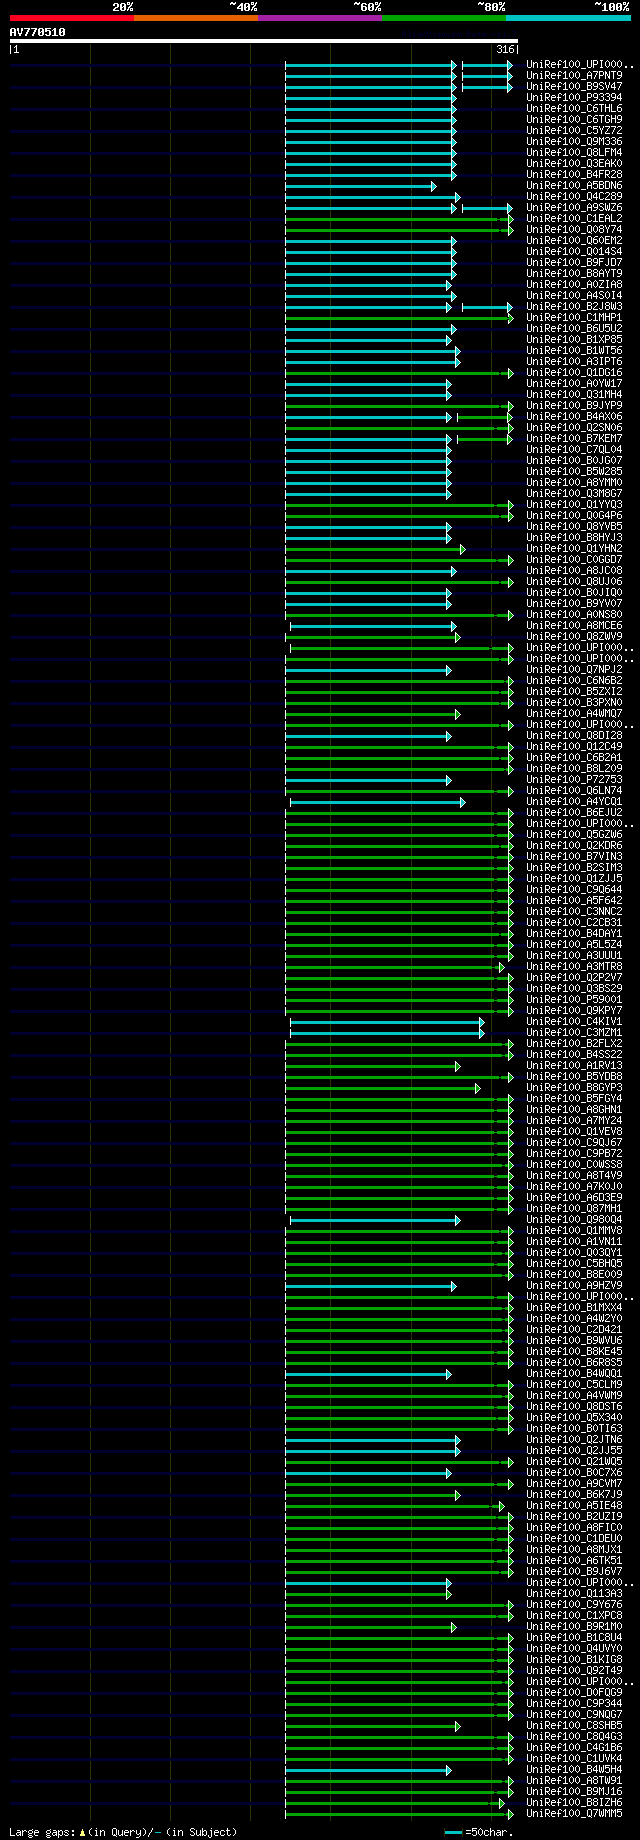This screenshot has height=1840, width=640.
Task: Select label UniRef100_B9JYP9
Action: point(574,406)
